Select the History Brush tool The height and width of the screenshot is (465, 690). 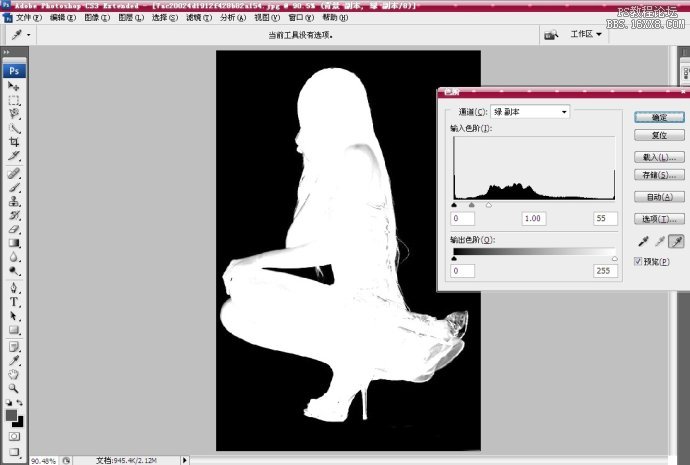(14, 215)
